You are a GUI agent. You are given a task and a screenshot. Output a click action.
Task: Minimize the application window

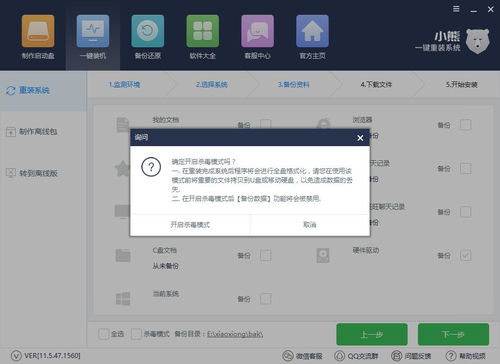tap(473, 10)
